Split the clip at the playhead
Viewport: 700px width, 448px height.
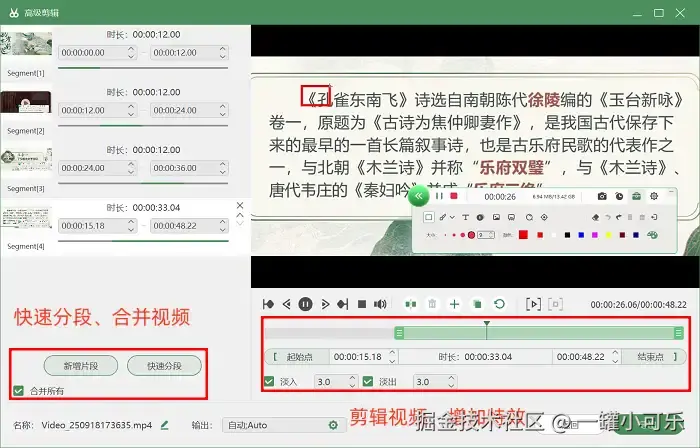pyautogui.click(x=411, y=304)
